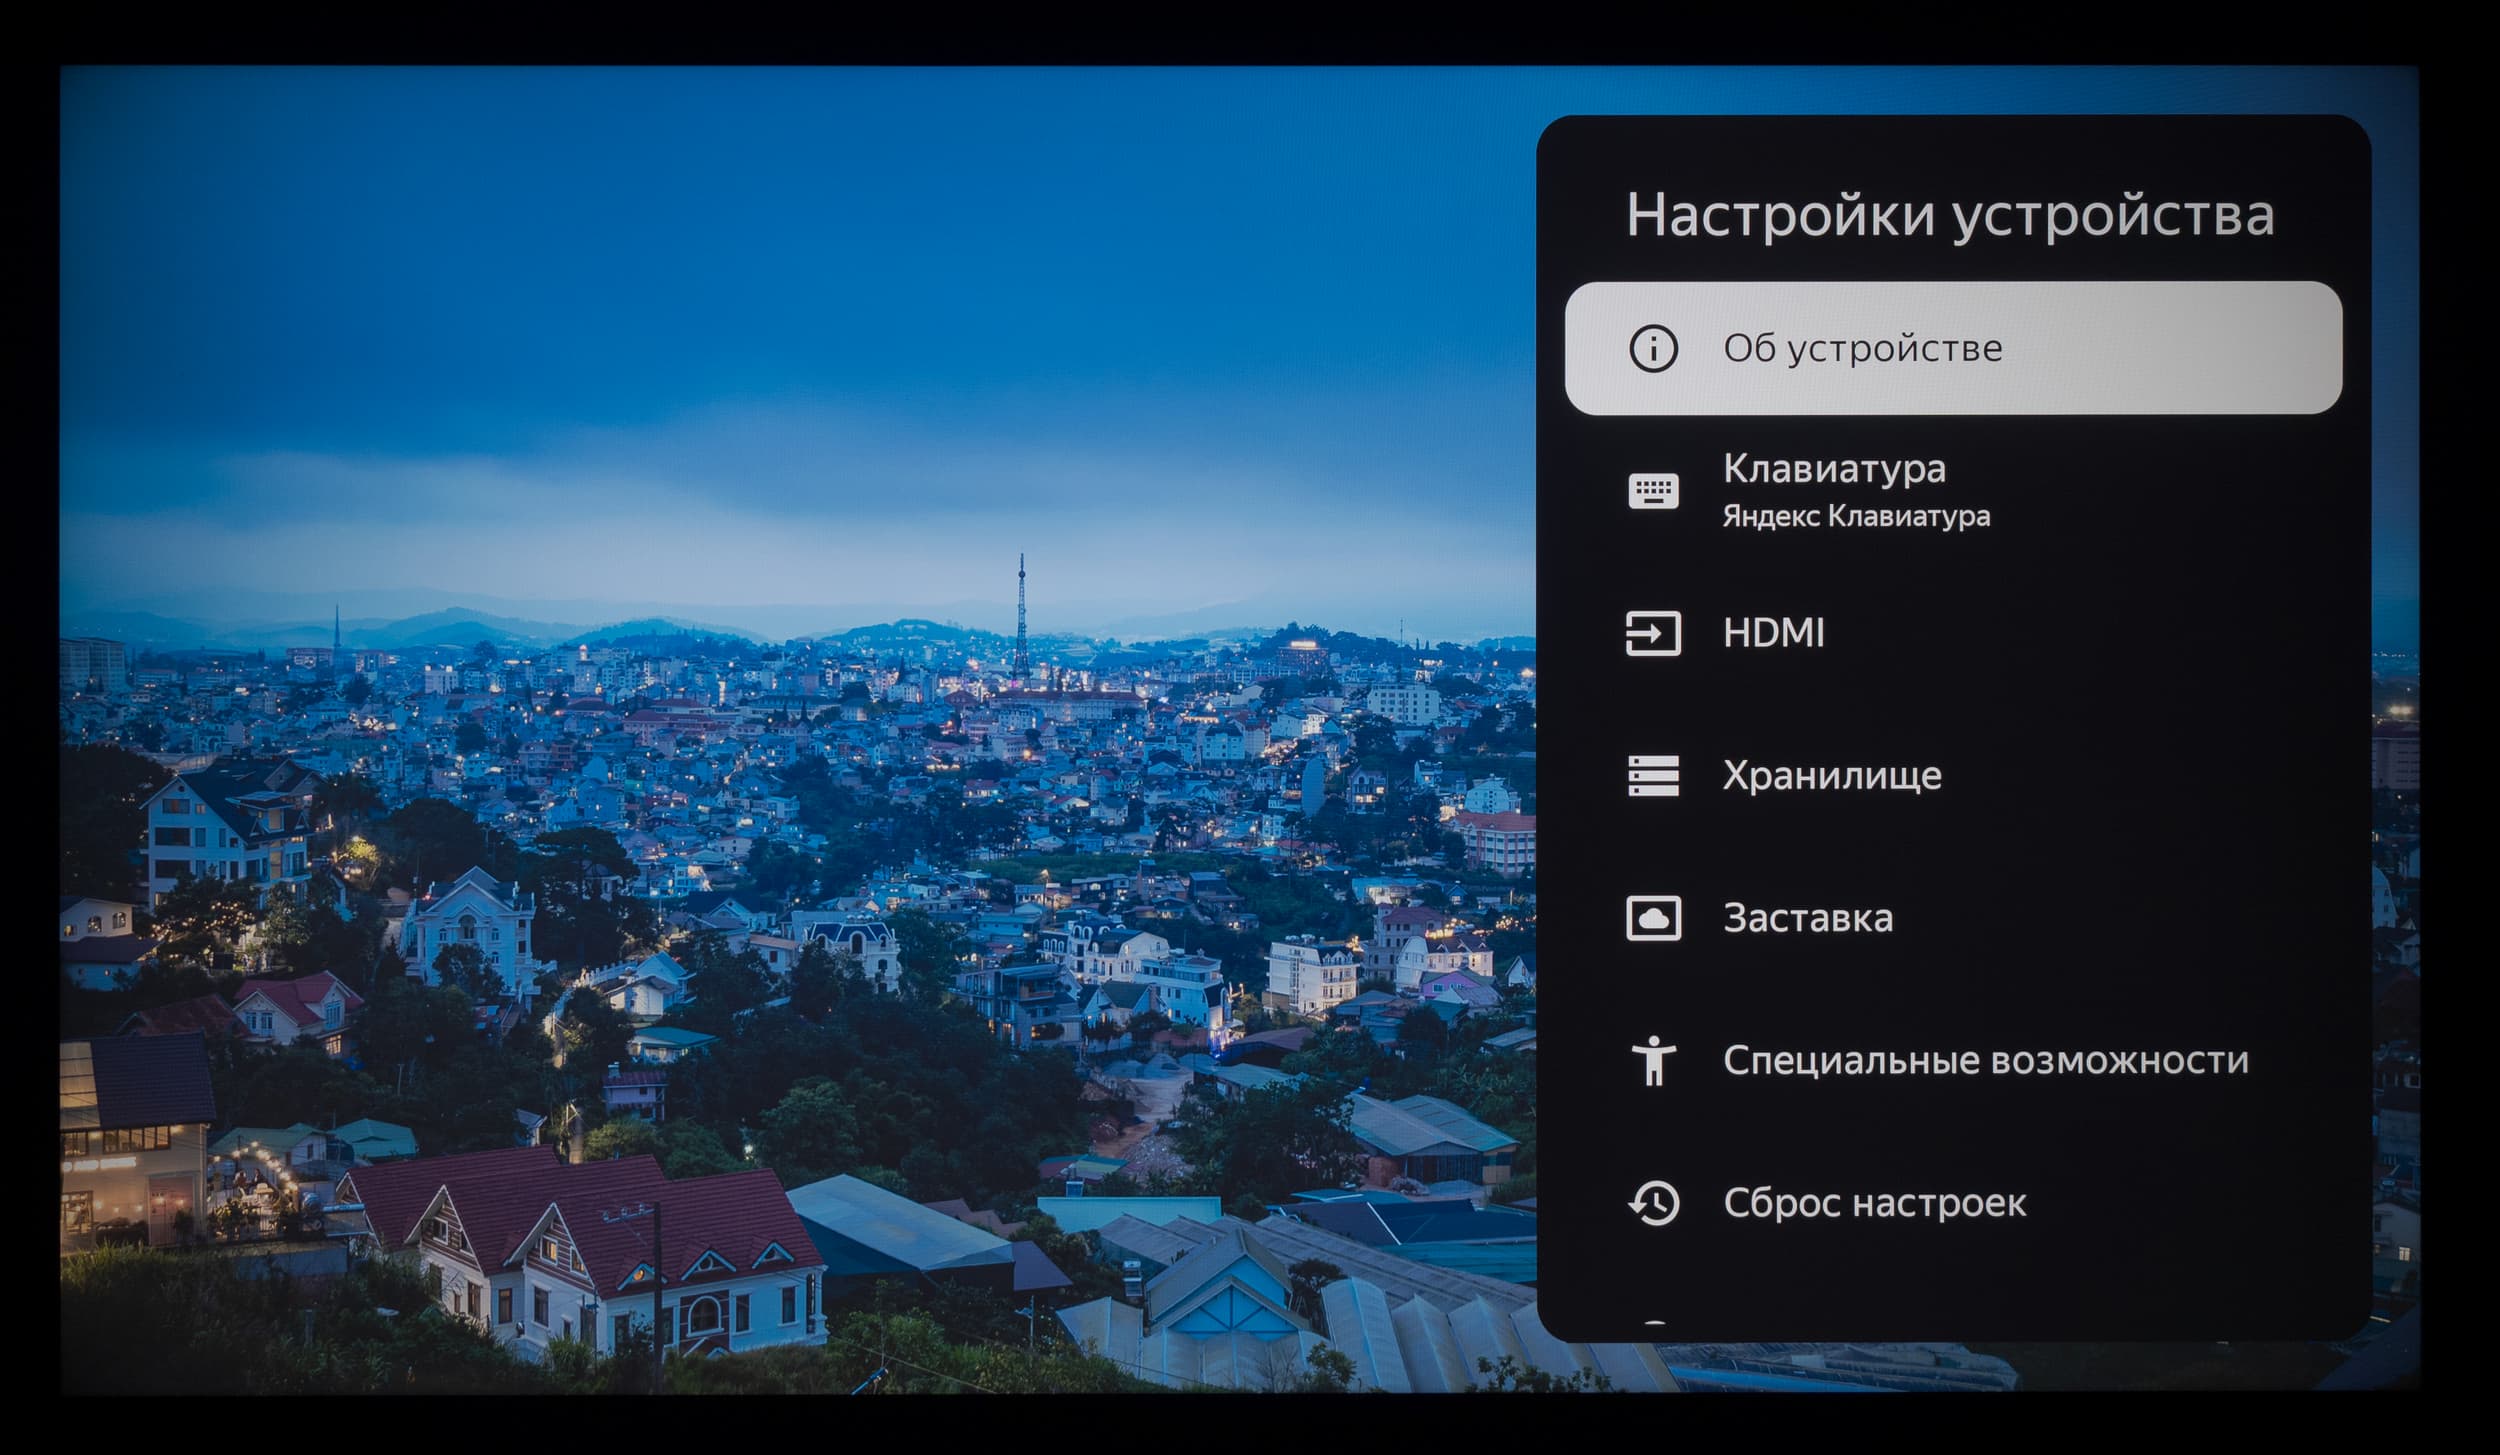
Task: Open the Об устройстве menu entry
Action: pyautogui.click(x=1862, y=348)
